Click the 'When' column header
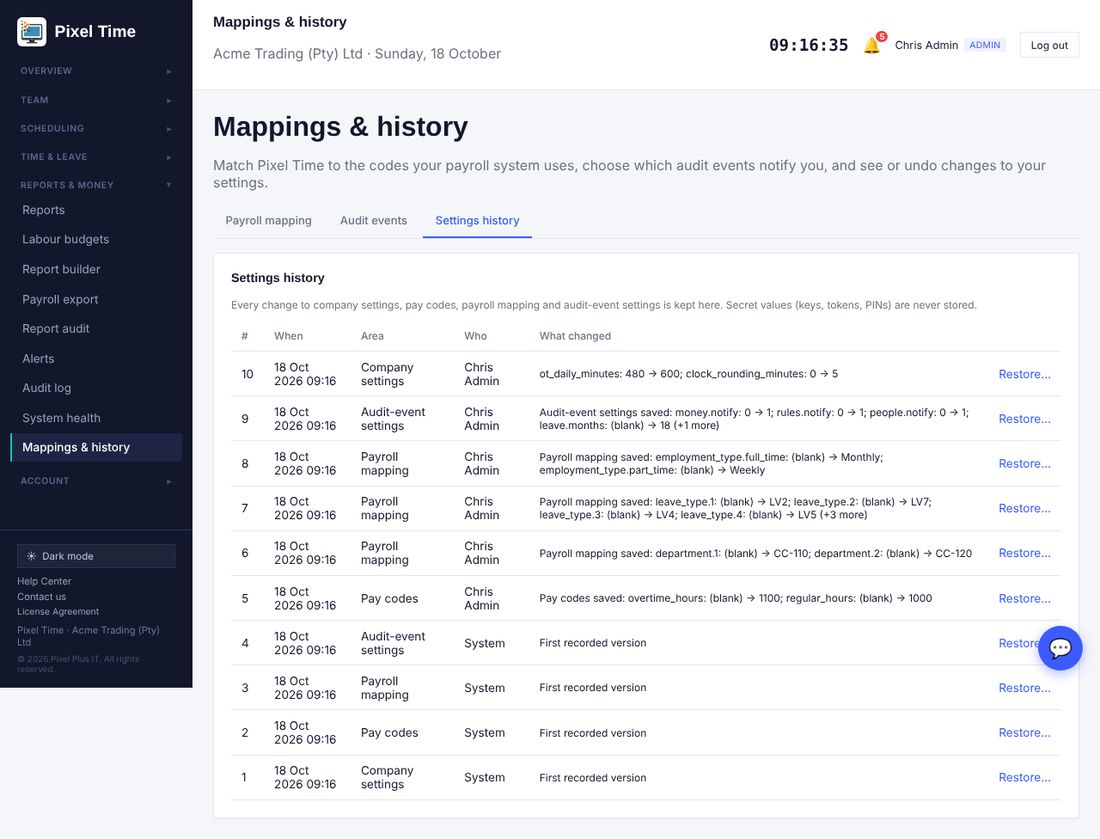Image resolution: width=1100 pixels, height=839 pixels. [x=288, y=336]
